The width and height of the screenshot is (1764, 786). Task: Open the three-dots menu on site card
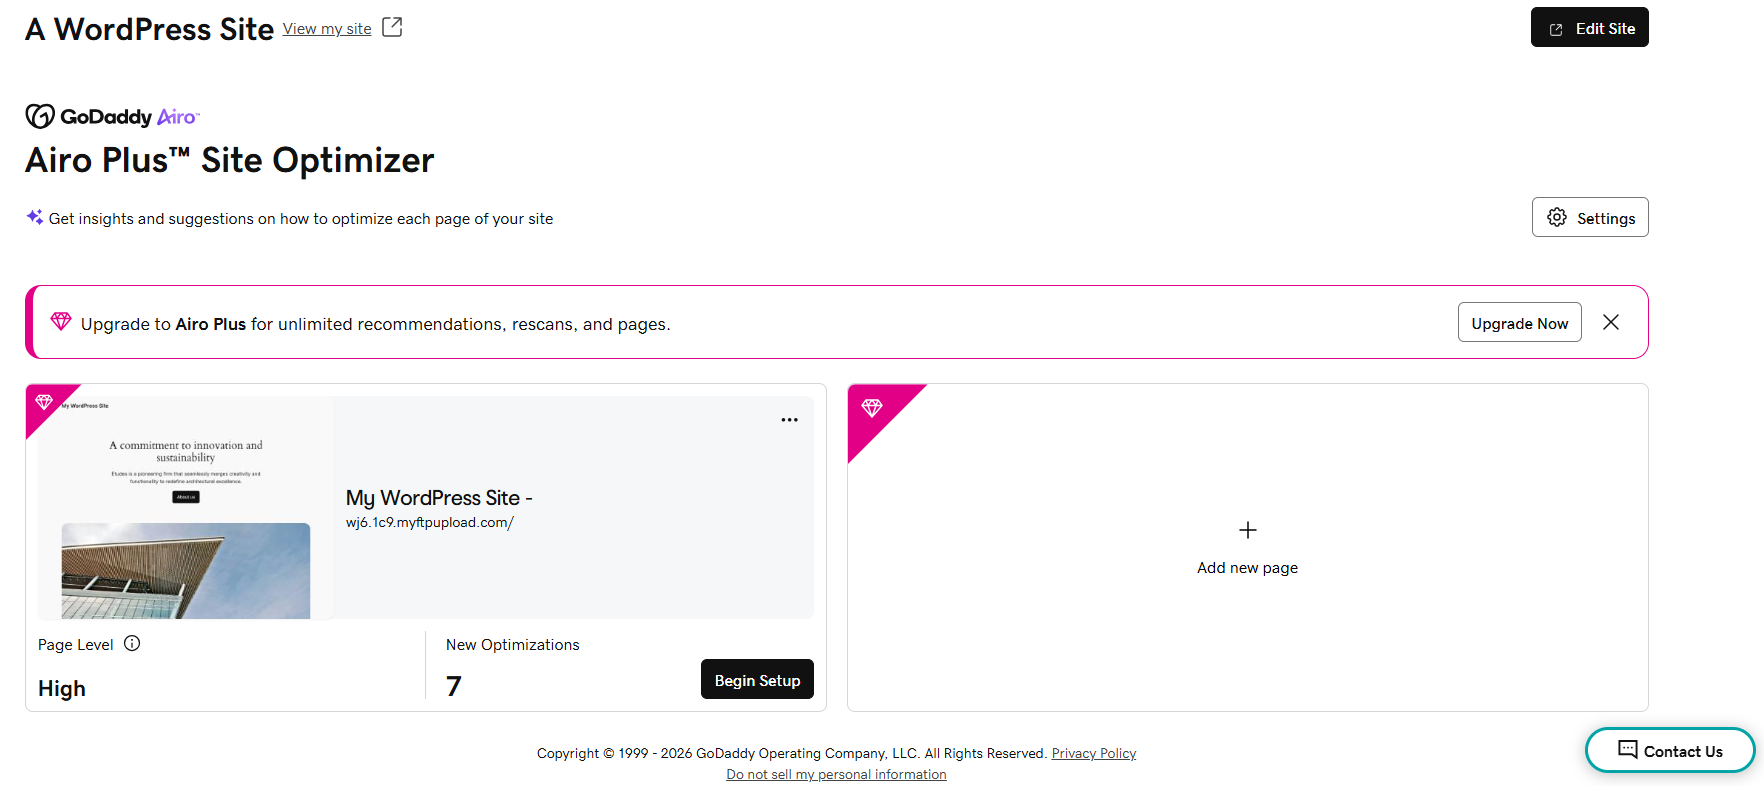coord(790,420)
